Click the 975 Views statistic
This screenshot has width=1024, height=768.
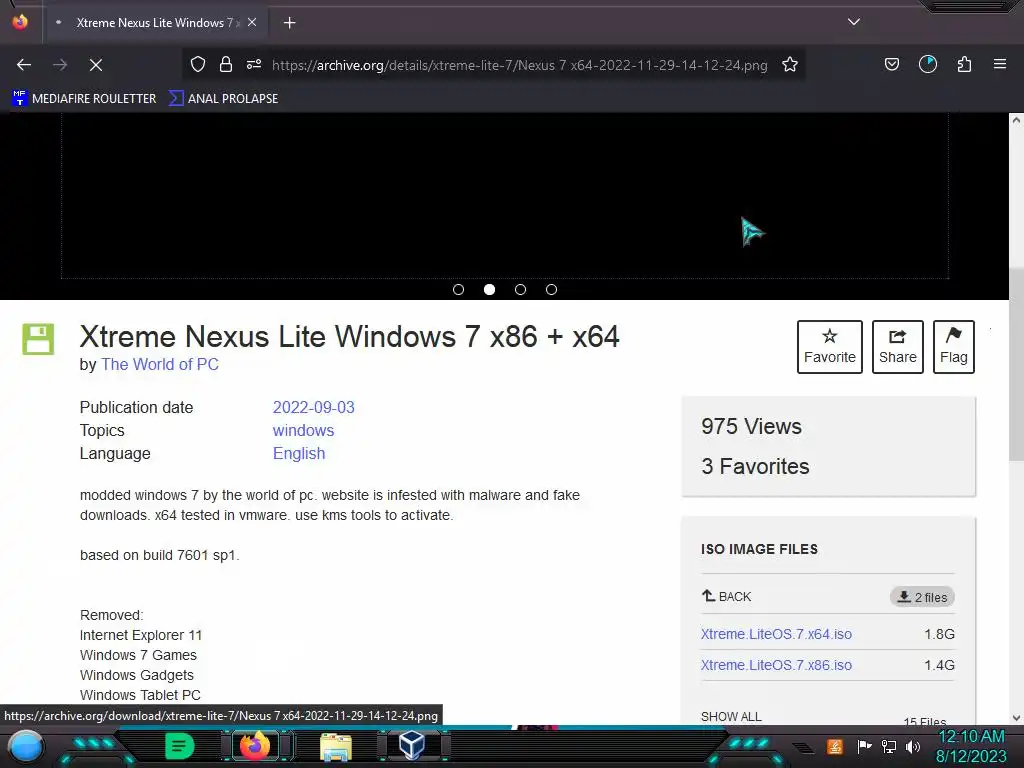pos(751,426)
